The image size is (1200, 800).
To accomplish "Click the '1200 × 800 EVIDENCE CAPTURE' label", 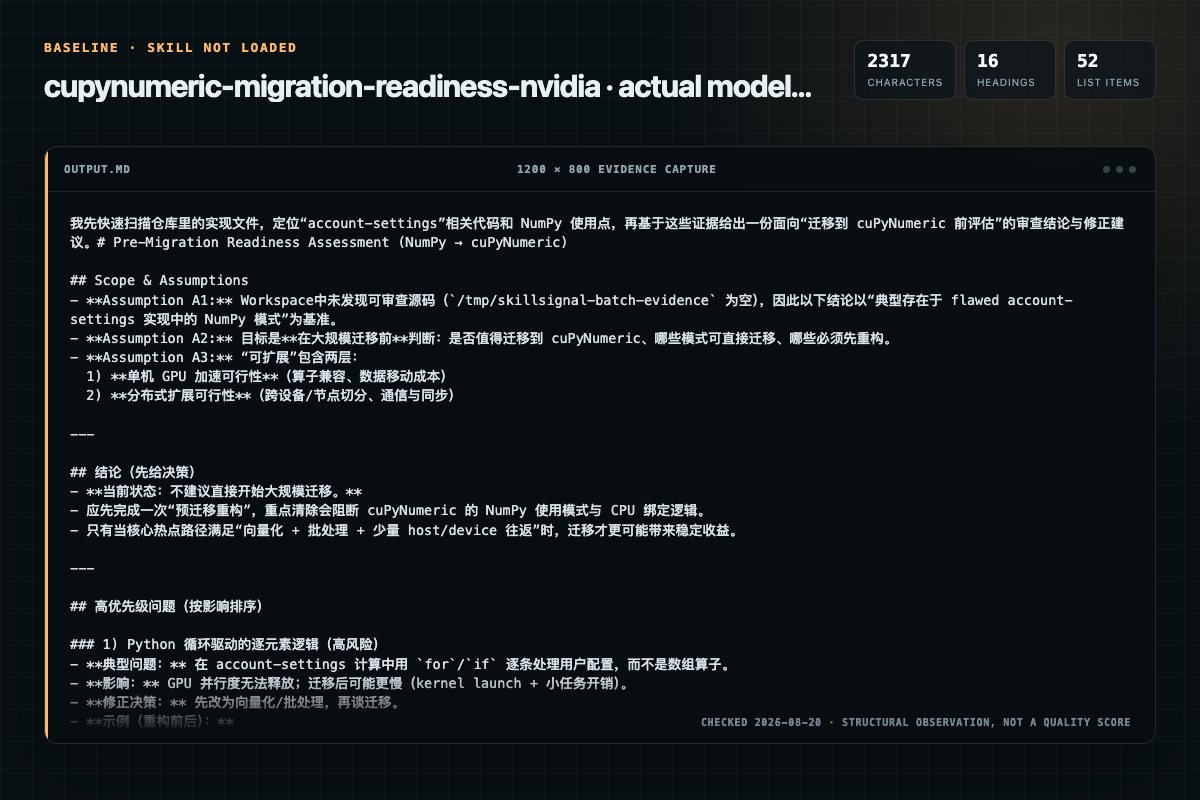I will coord(616,169).
